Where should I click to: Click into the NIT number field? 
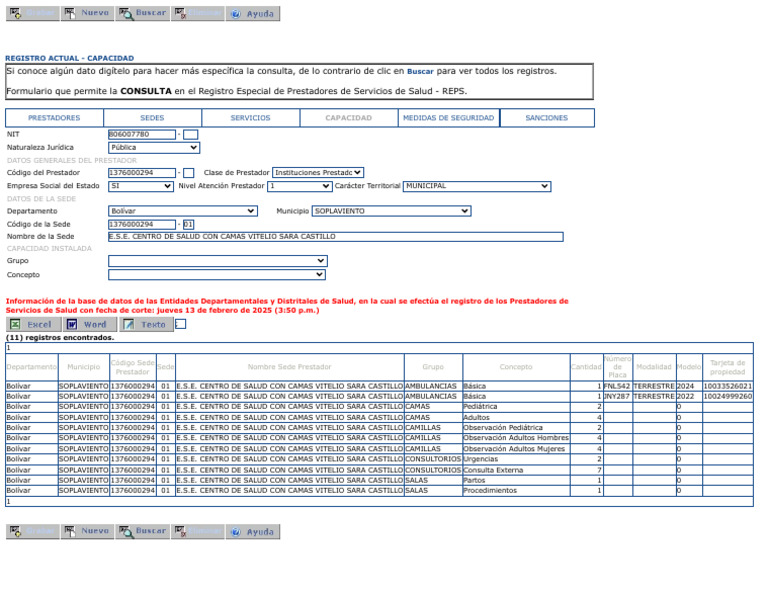point(142,134)
